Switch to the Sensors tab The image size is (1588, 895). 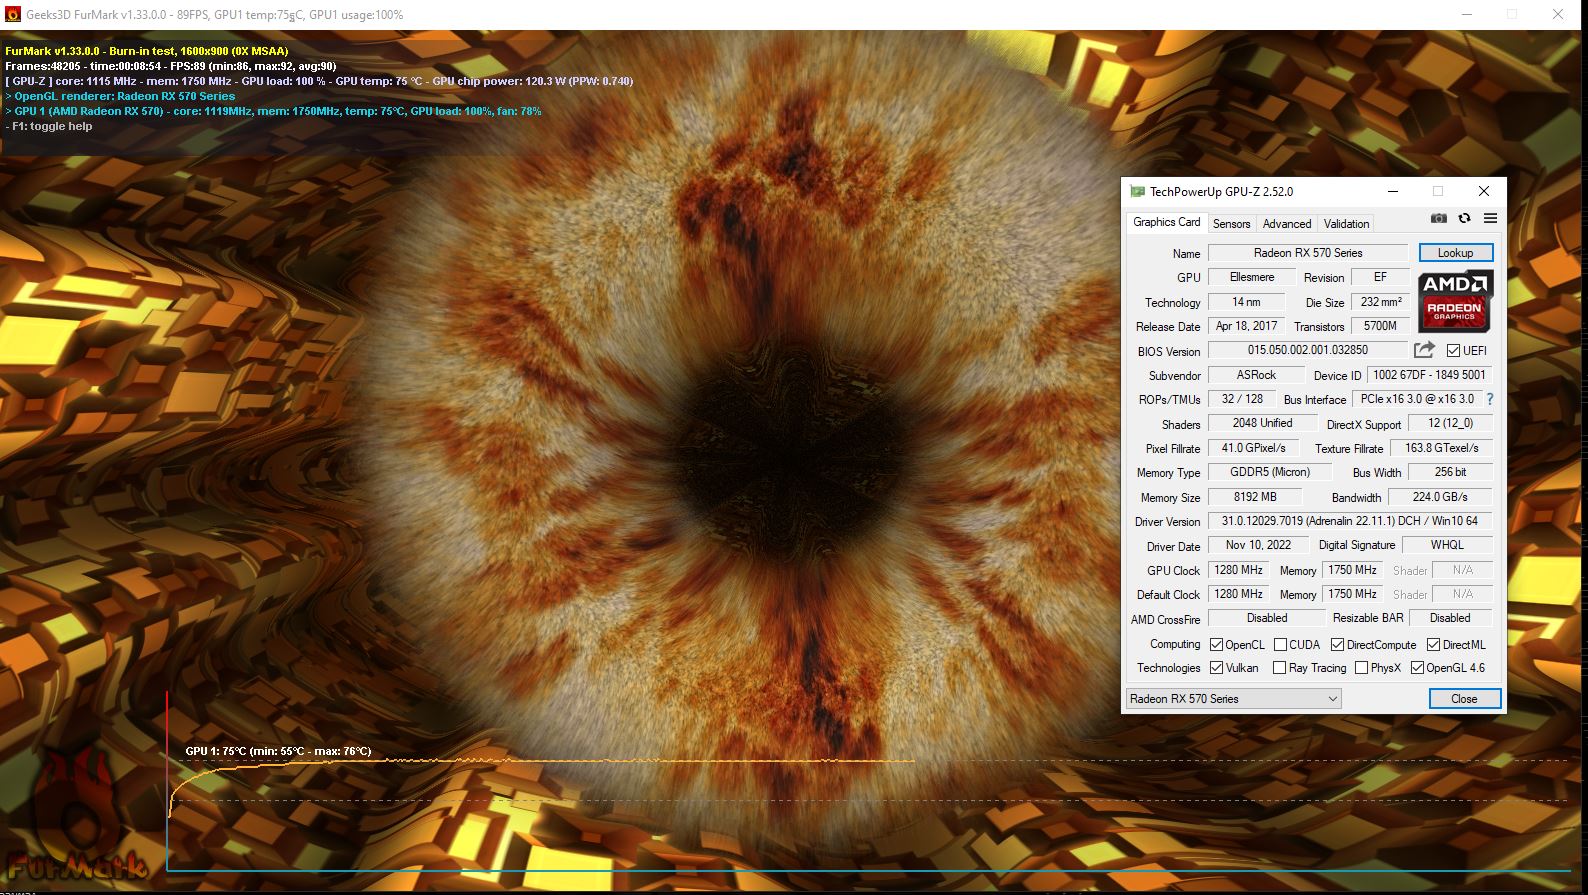click(1231, 224)
